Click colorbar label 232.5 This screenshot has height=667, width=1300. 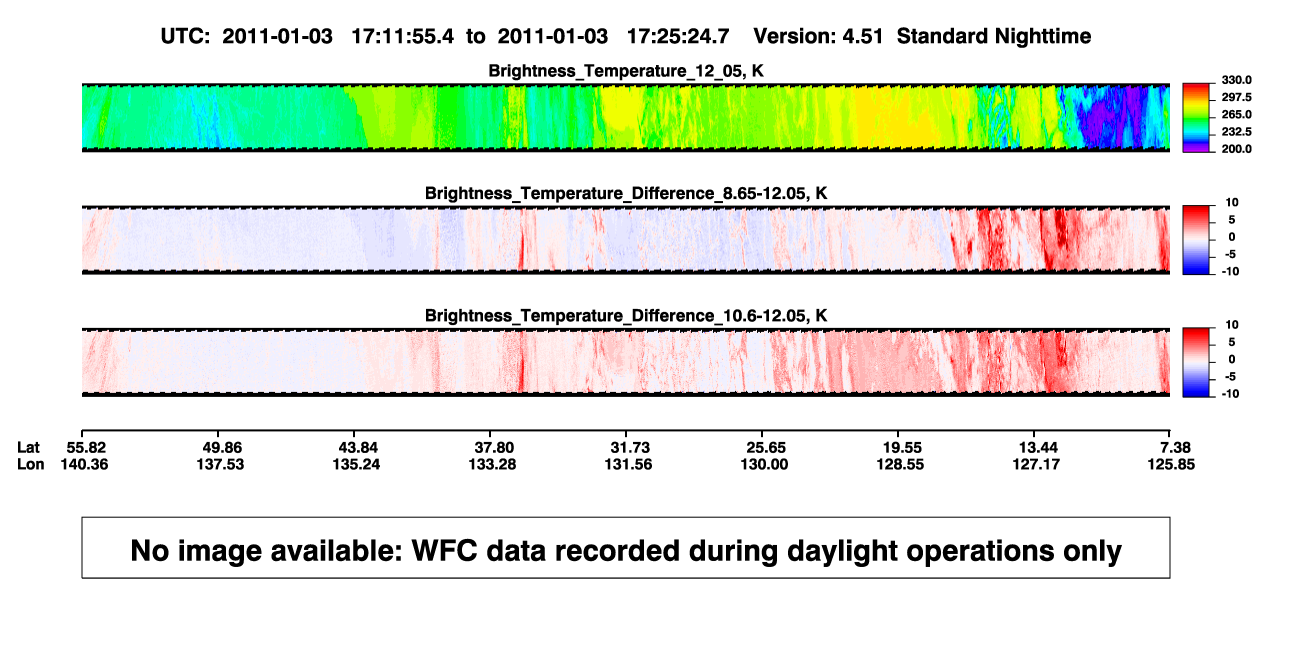pos(1236,132)
